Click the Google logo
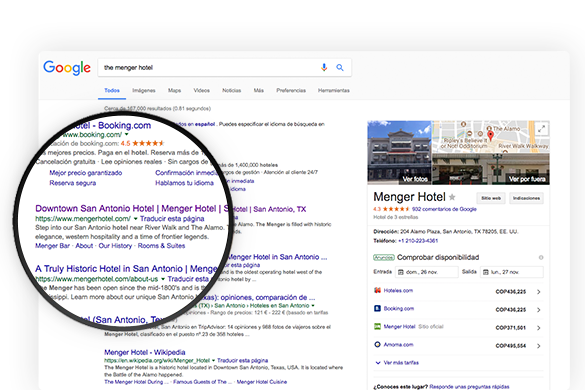The image size is (585, 390). pyautogui.click(x=67, y=68)
